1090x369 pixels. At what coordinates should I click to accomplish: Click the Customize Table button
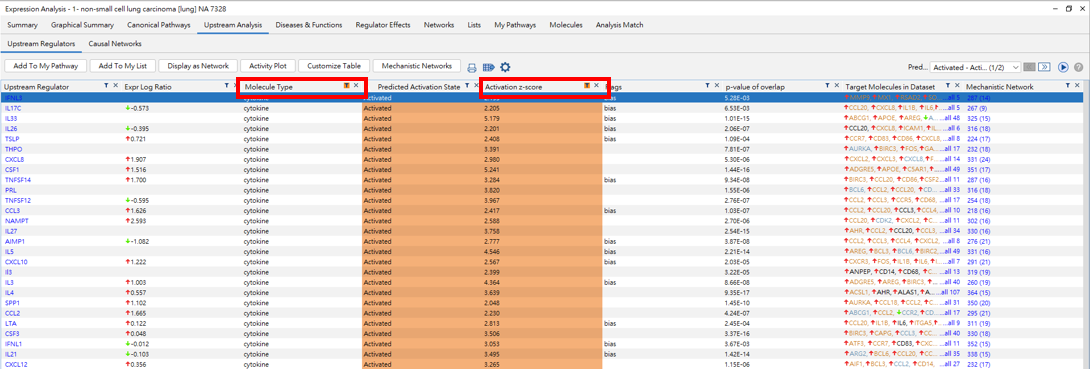coord(334,66)
